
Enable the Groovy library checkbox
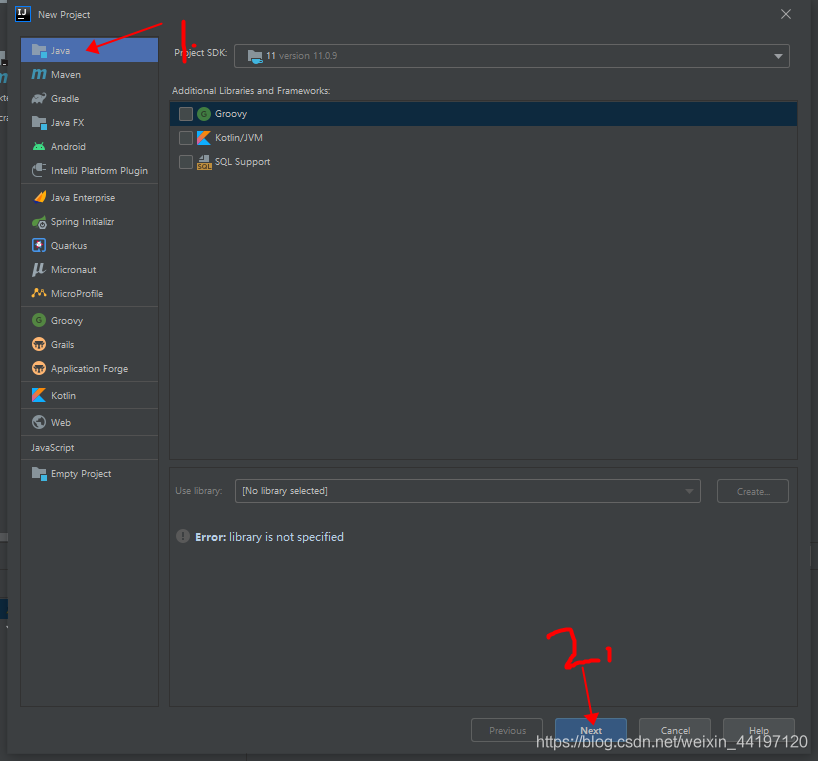coord(186,114)
